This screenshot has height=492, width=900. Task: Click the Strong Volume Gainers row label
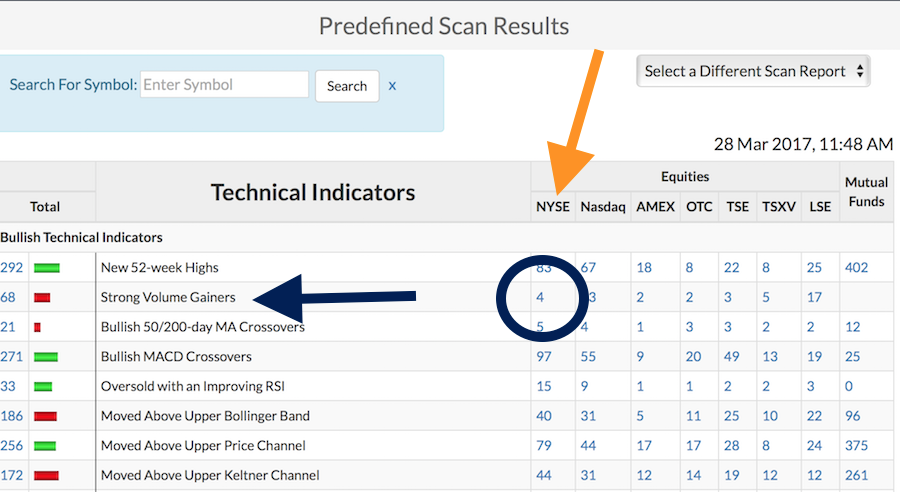coord(168,297)
